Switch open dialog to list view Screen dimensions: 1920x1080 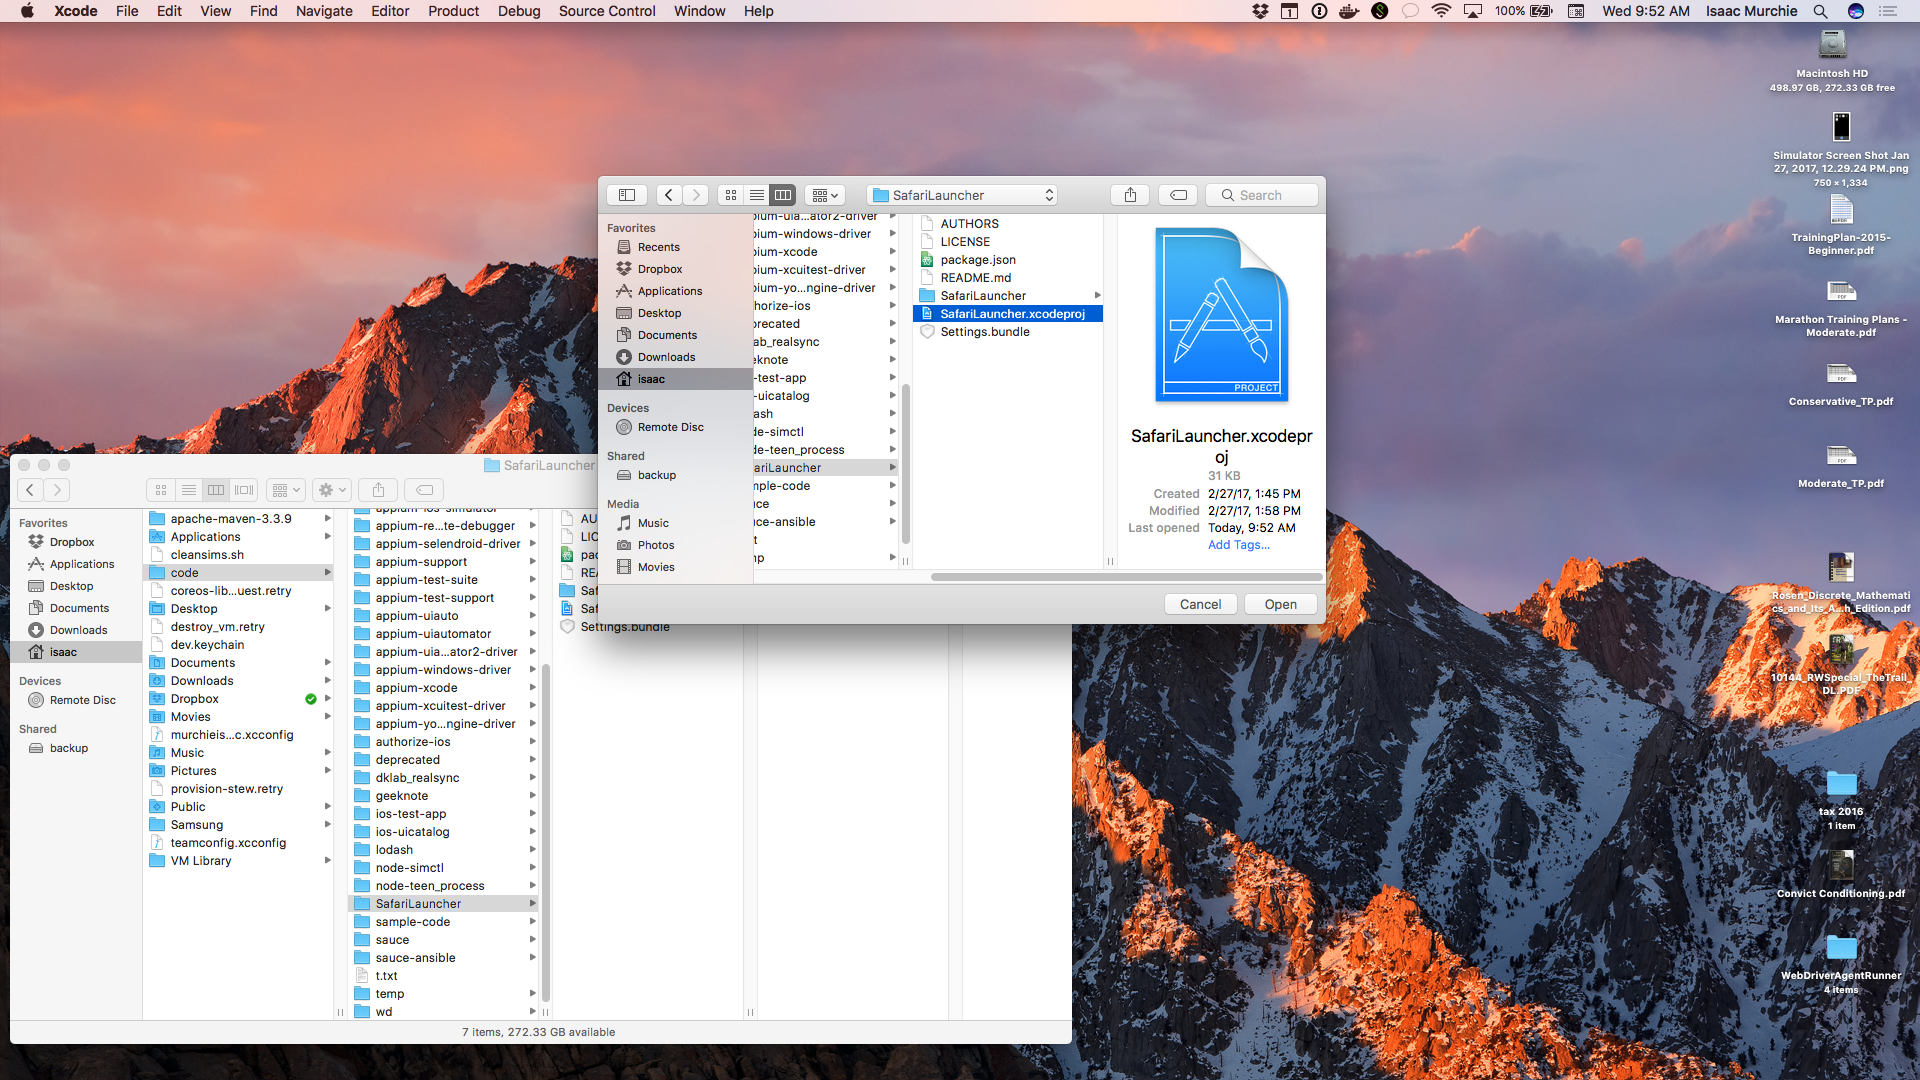coord(757,195)
